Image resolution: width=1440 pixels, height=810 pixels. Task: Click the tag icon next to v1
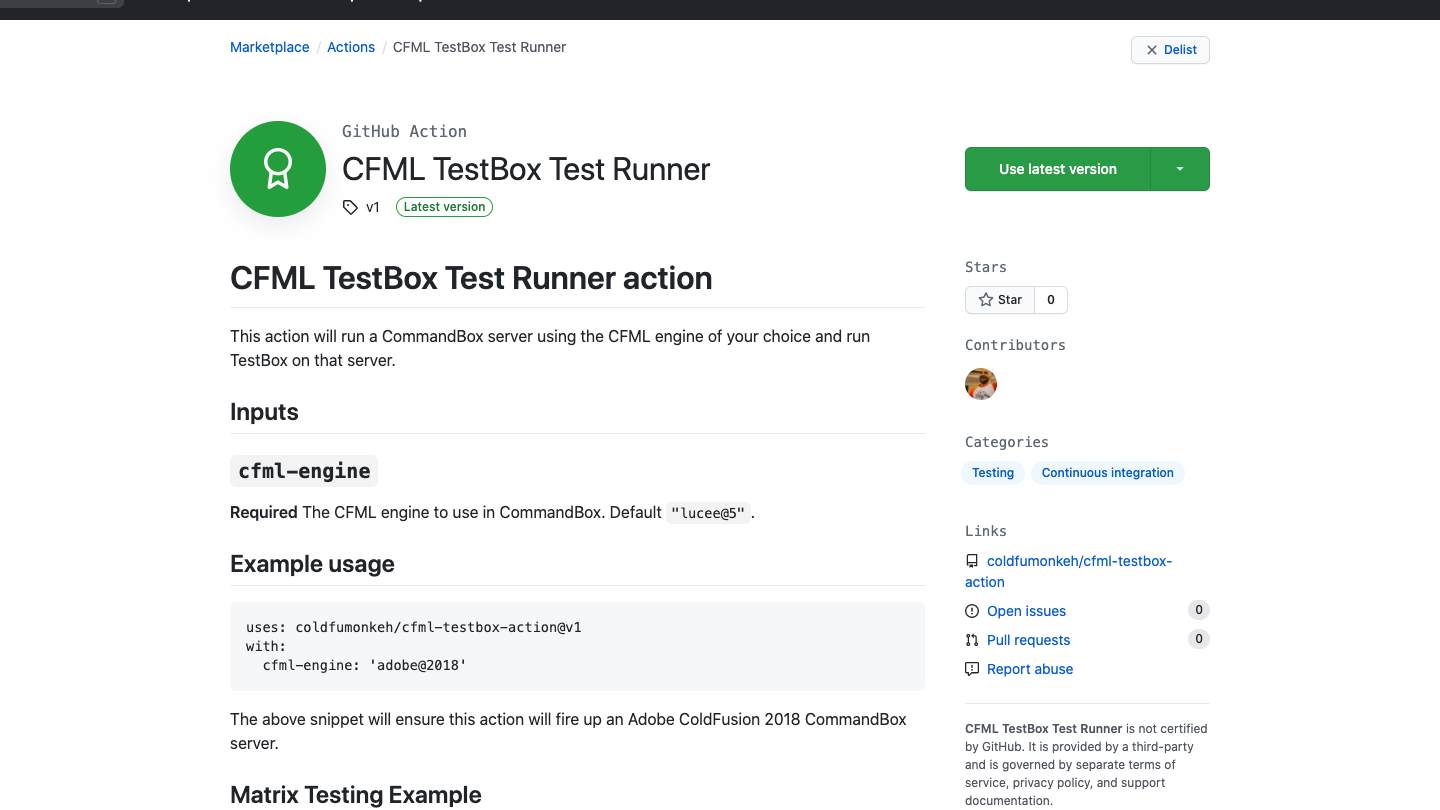[349, 207]
